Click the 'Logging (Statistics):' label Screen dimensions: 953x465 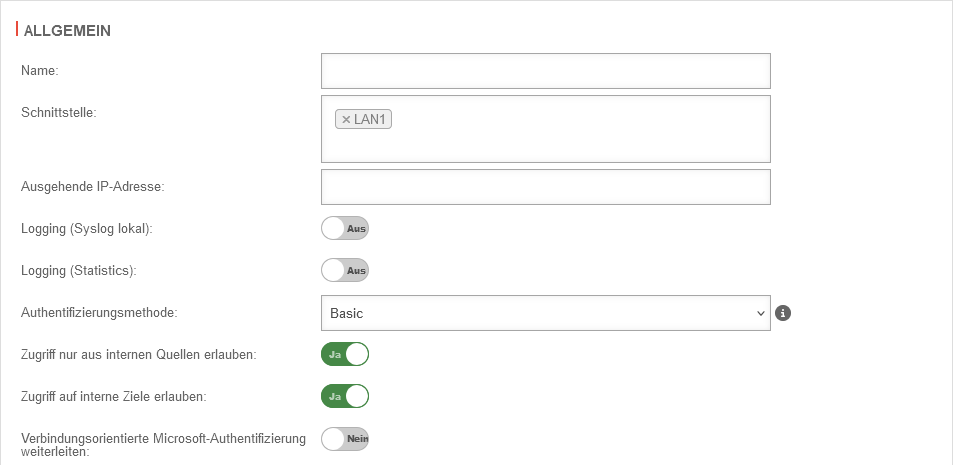click(78, 270)
